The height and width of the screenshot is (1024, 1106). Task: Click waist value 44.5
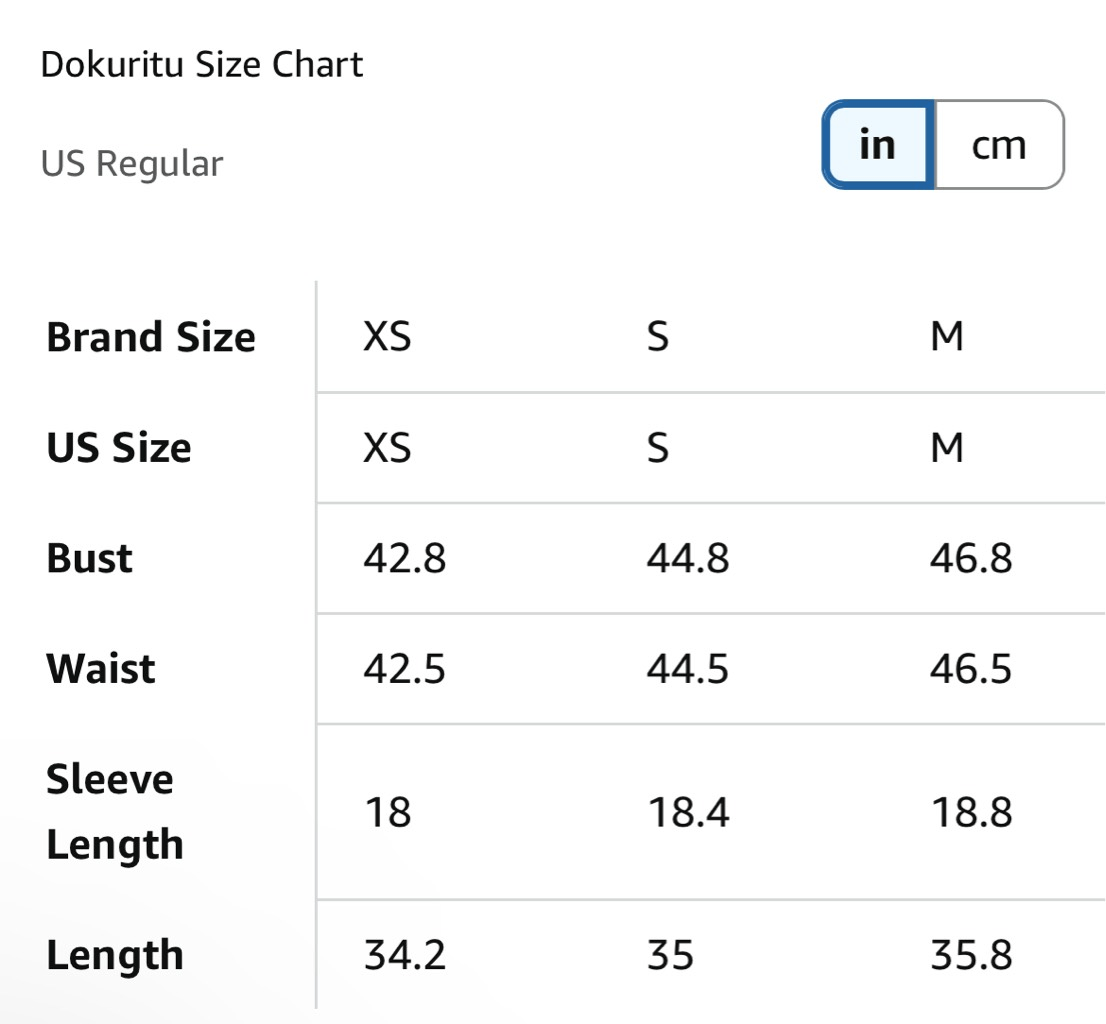(688, 669)
